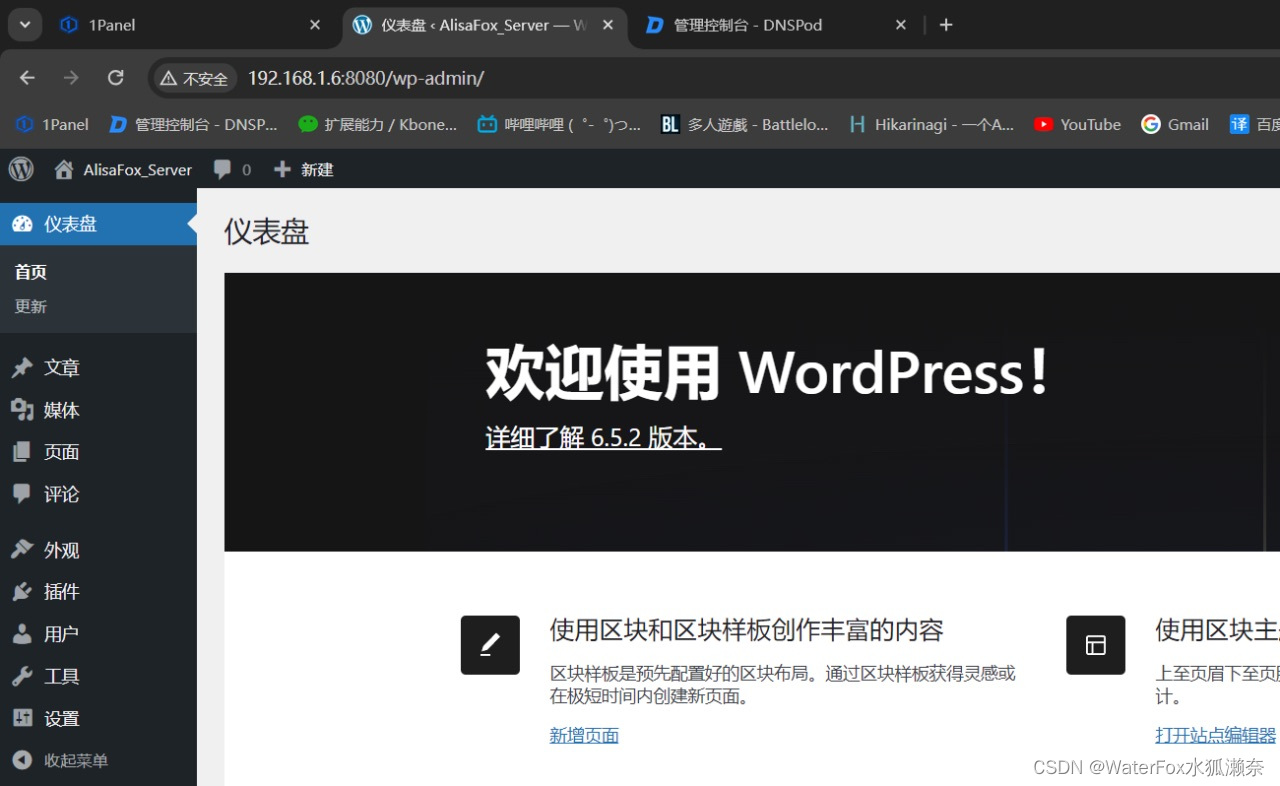Open the 1Panel bookmark
The image size is (1280, 786).
(53, 124)
